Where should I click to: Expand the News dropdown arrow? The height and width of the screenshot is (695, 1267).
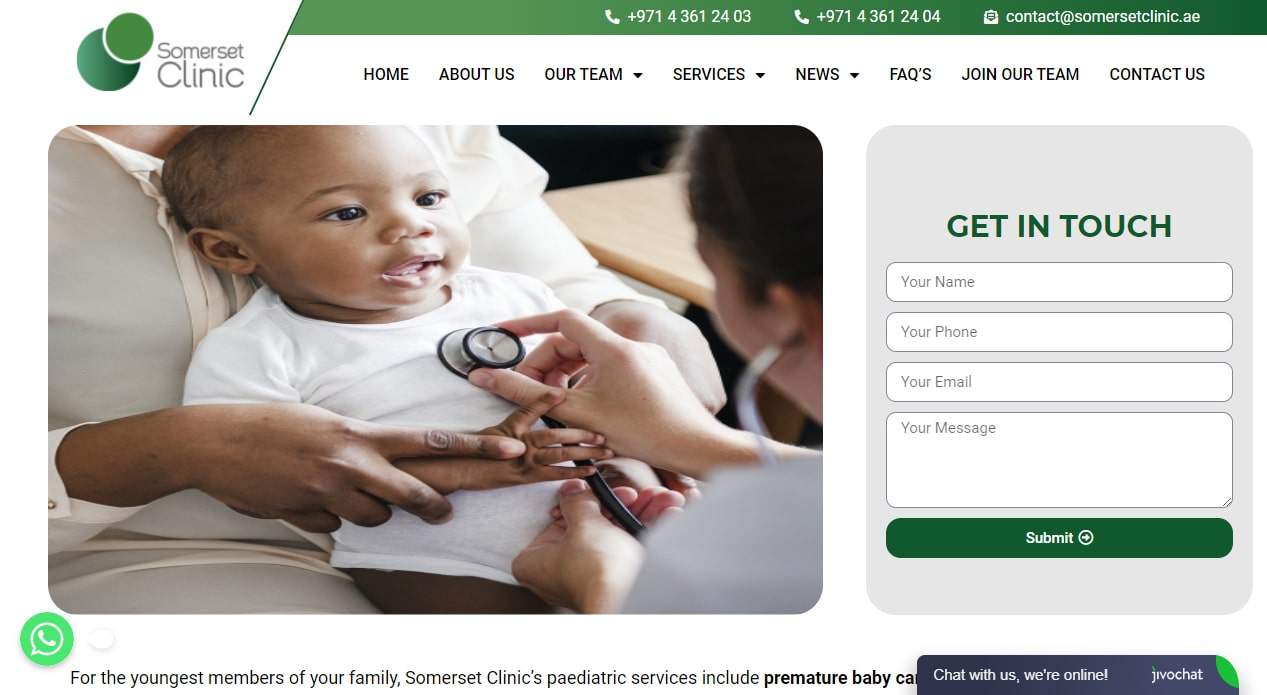854,75
